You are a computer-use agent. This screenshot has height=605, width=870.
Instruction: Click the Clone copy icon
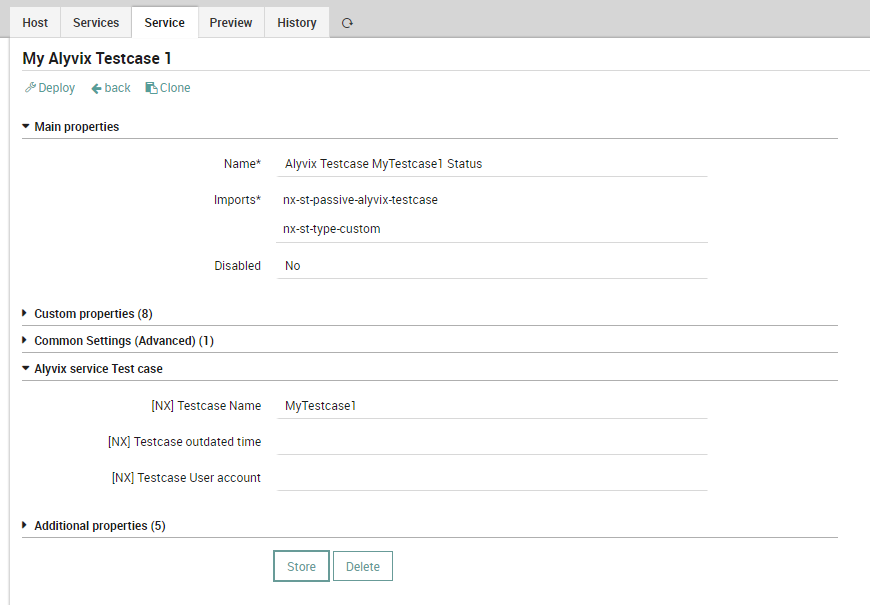[x=151, y=88]
